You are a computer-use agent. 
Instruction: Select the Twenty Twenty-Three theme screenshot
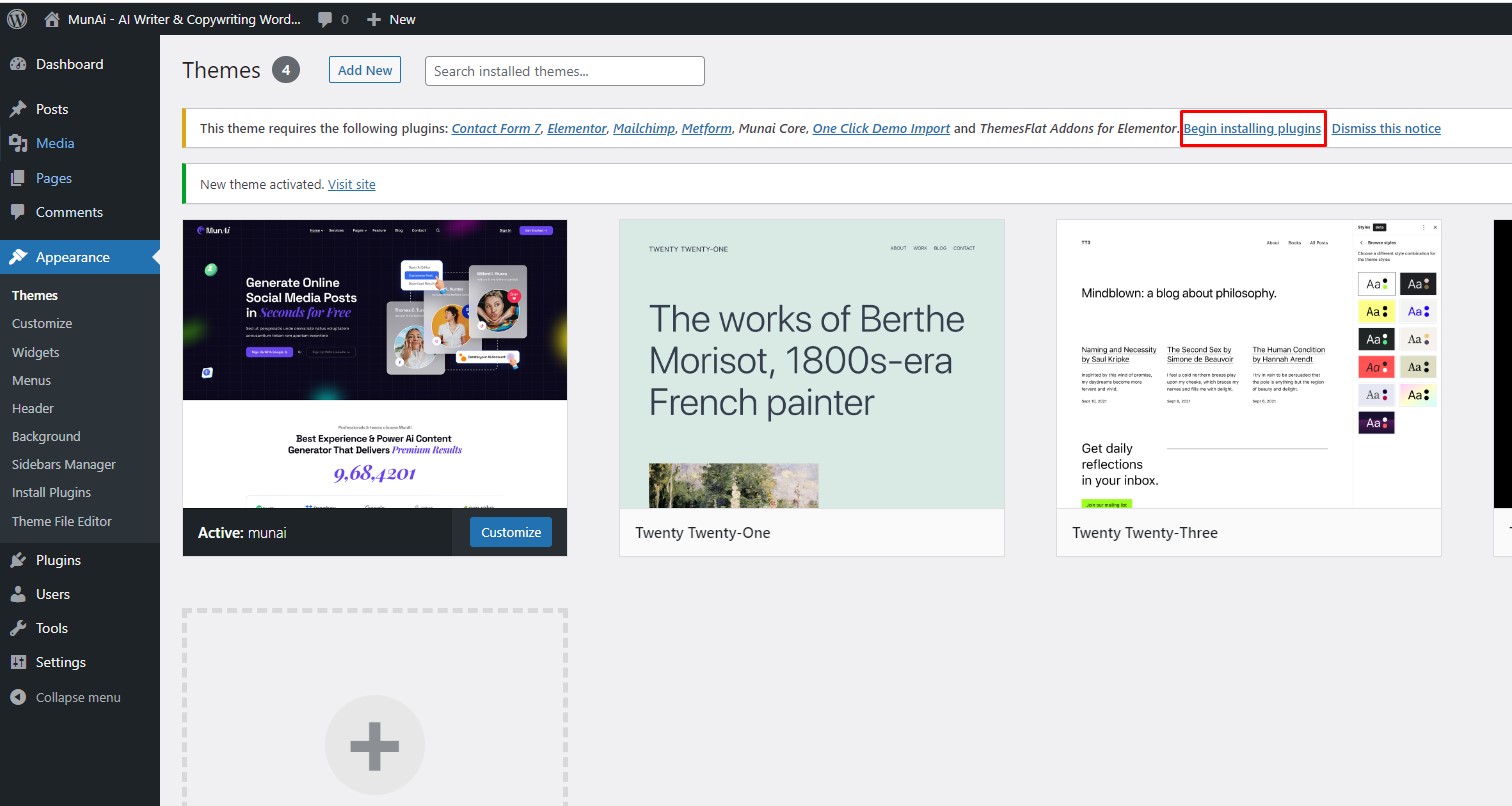(x=1249, y=364)
